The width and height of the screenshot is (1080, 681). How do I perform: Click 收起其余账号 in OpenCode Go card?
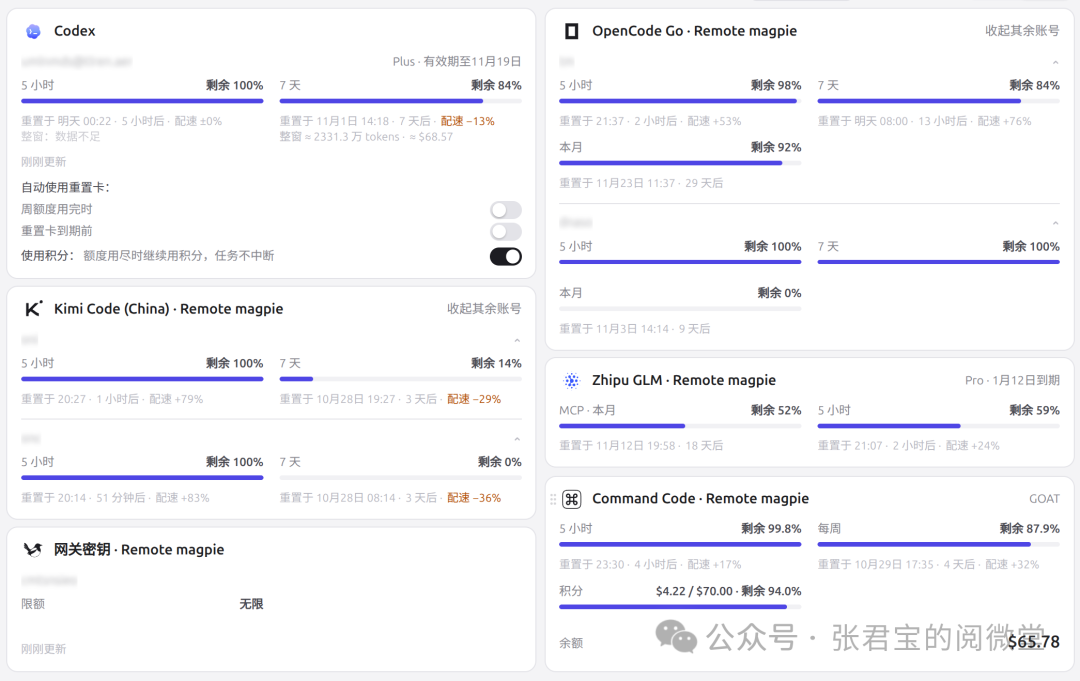click(x=1022, y=30)
